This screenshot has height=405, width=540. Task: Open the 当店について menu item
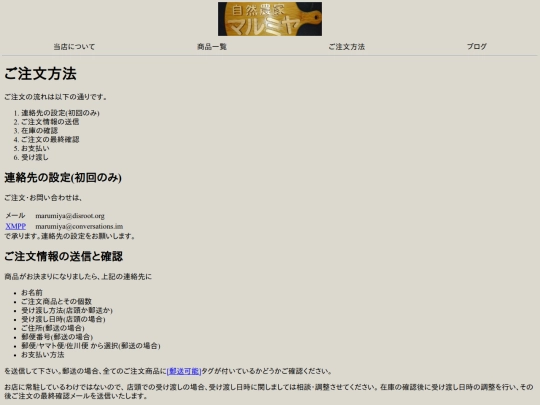74,46
